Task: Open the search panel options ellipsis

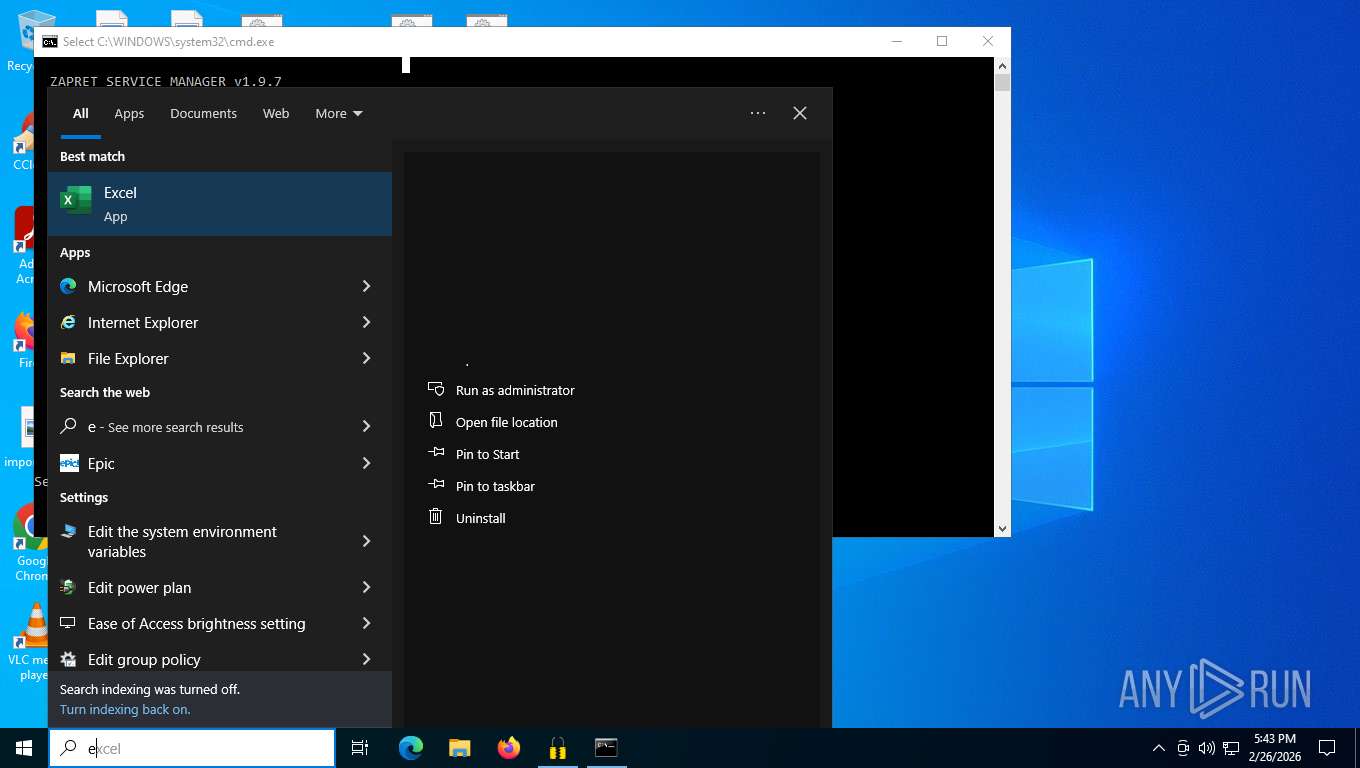Action: [x=758, y=113]
